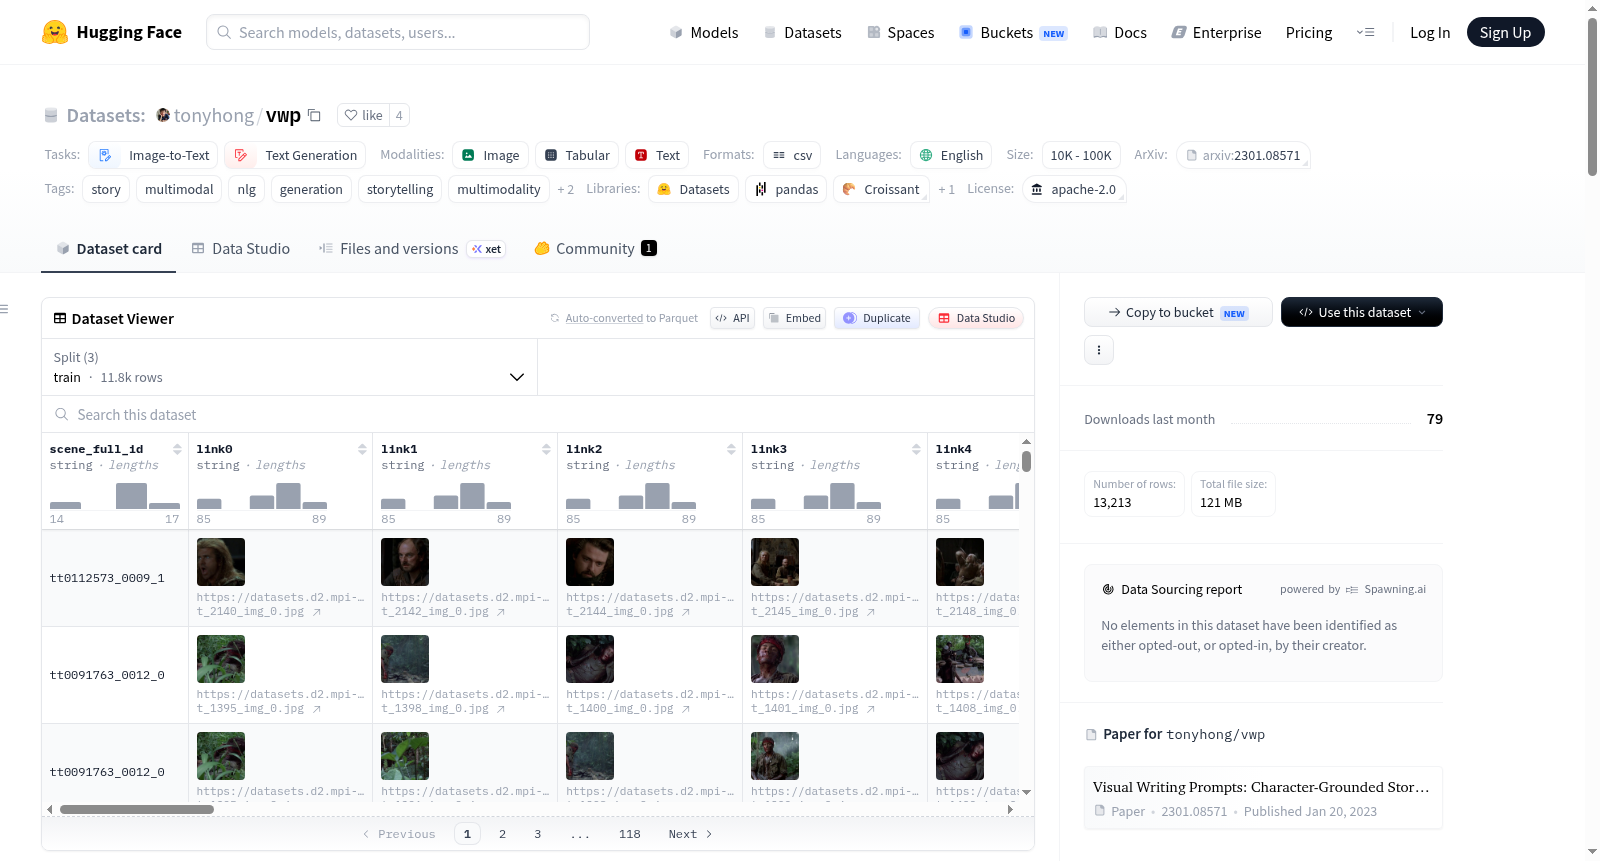The width and height of the screenshot is (1600, 861).
Task: Open the extra navigation menu icon
Action: [1365, 32]
